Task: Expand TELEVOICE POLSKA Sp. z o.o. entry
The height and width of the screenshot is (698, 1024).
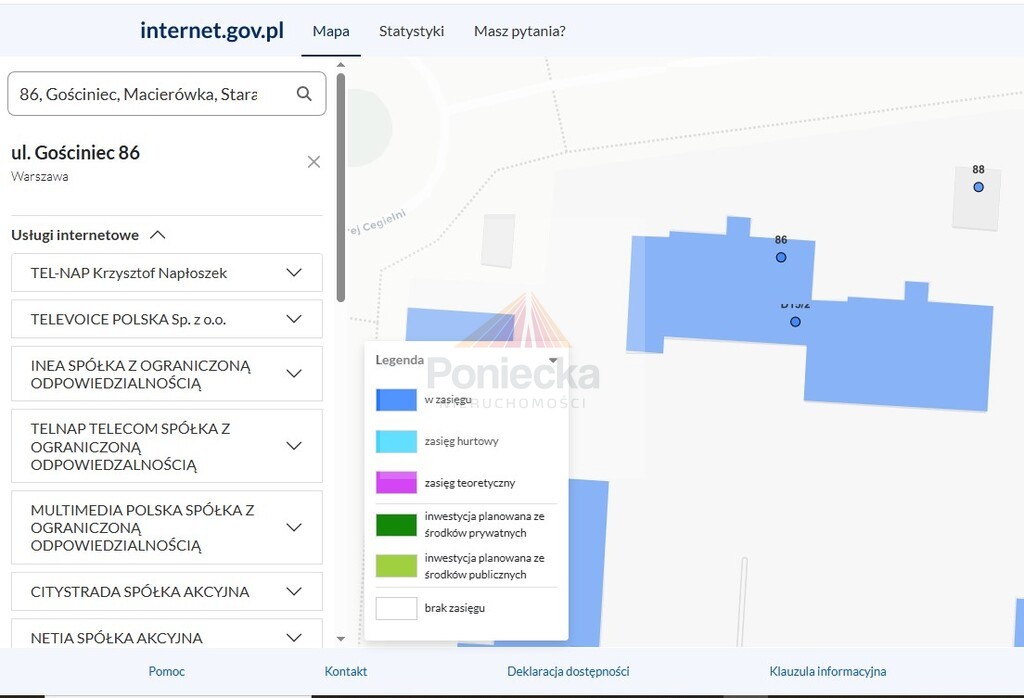Action: tap(294, 319)
